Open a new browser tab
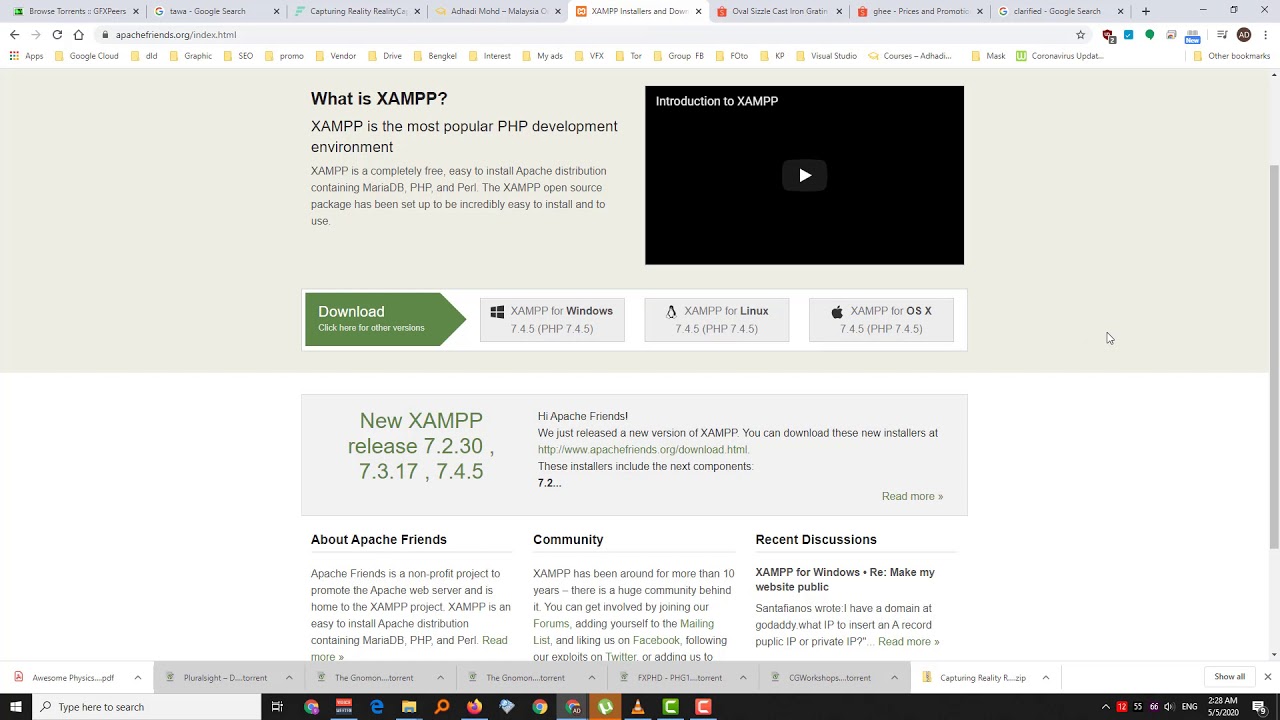 tap(1146, 11)
